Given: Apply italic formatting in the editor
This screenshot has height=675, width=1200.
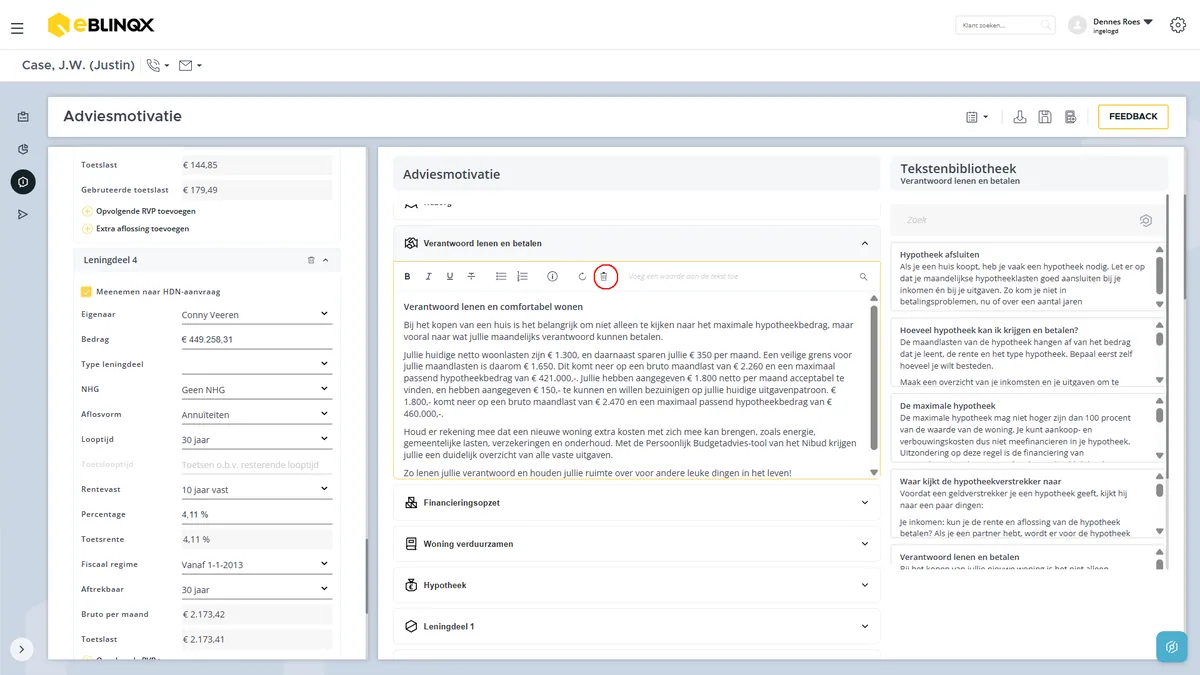Looking at the screenshot, I should (429, 276).
